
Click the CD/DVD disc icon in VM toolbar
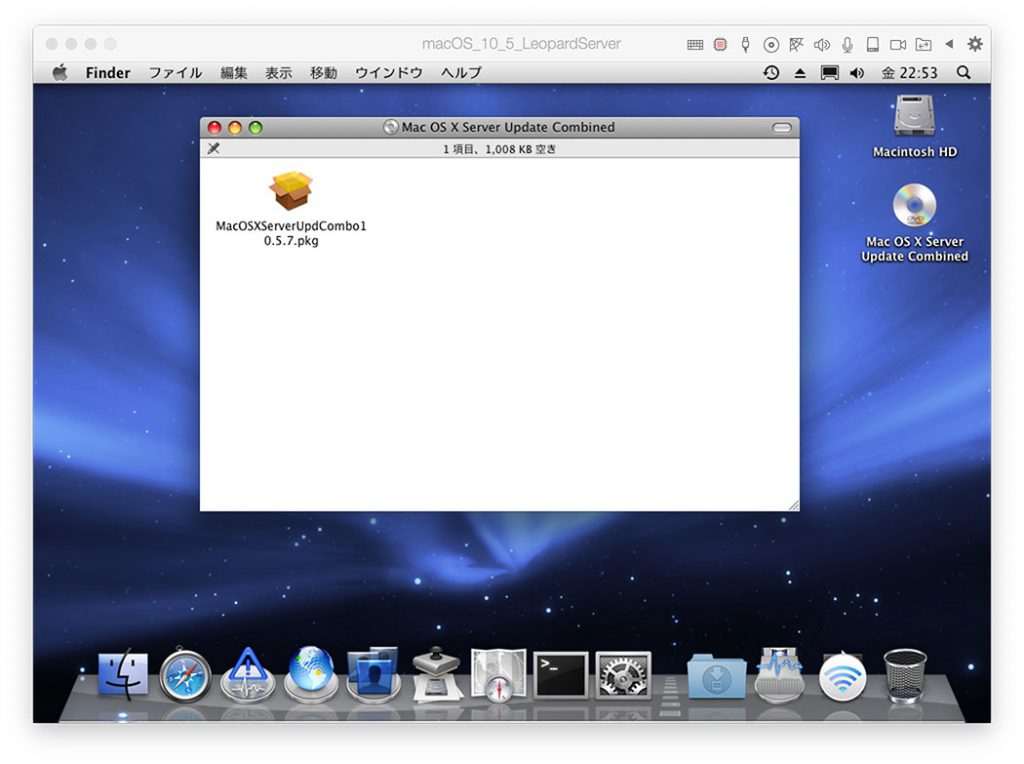coord(771,44)
